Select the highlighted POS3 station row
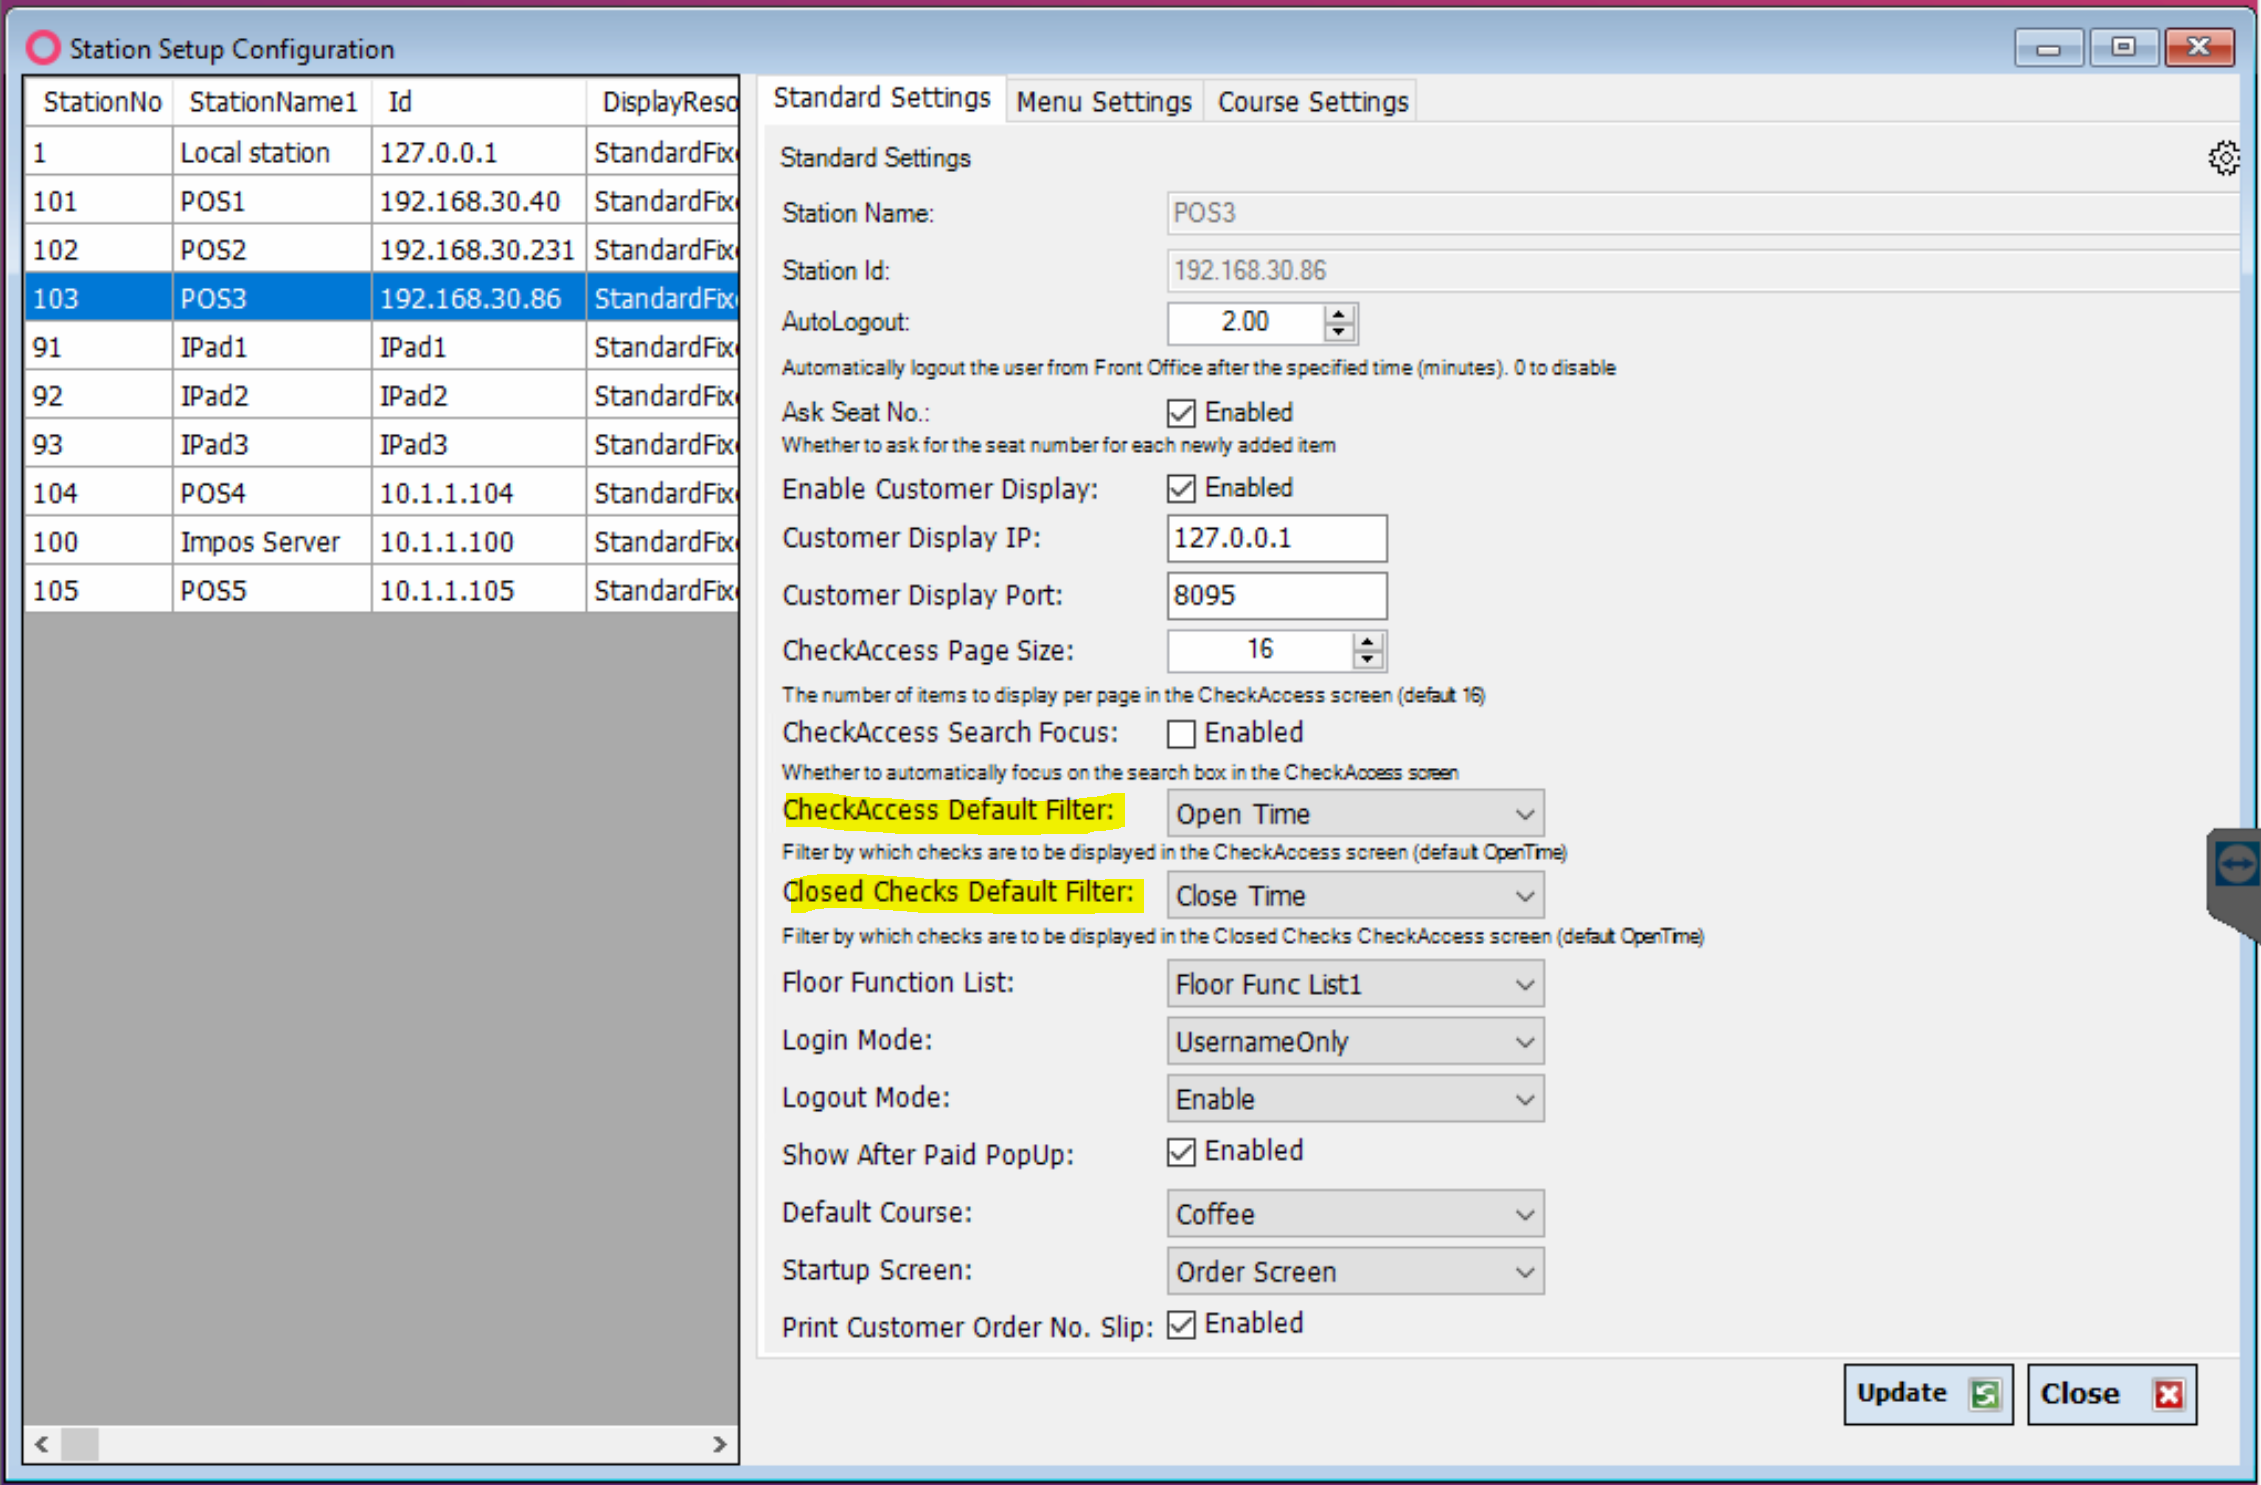2261x1485 pixels. 382,298
